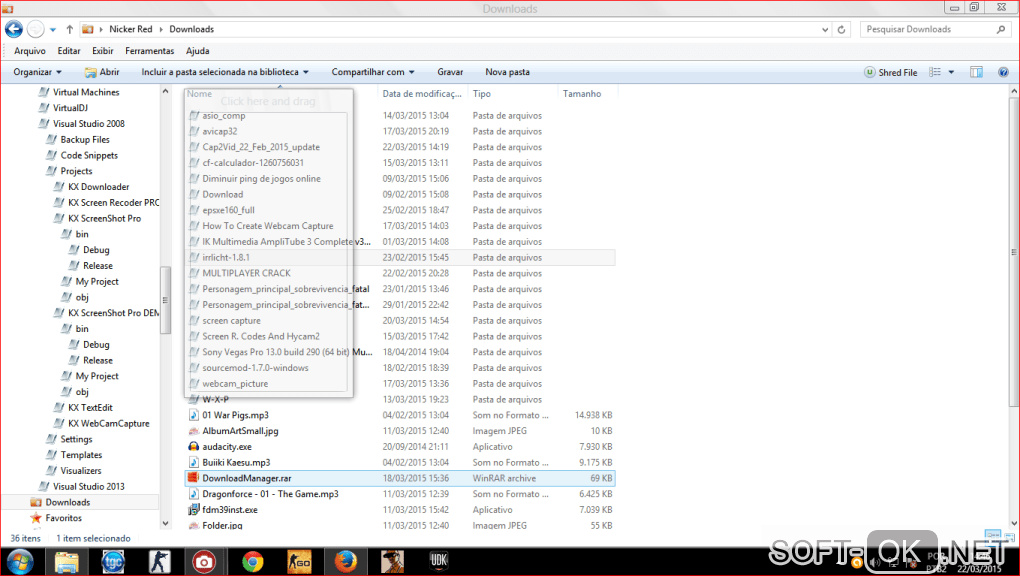This screenshot has height=576, width=1020.
Task: Select KX TextEdit folder in tree
Action: click(x=90, y=407)
